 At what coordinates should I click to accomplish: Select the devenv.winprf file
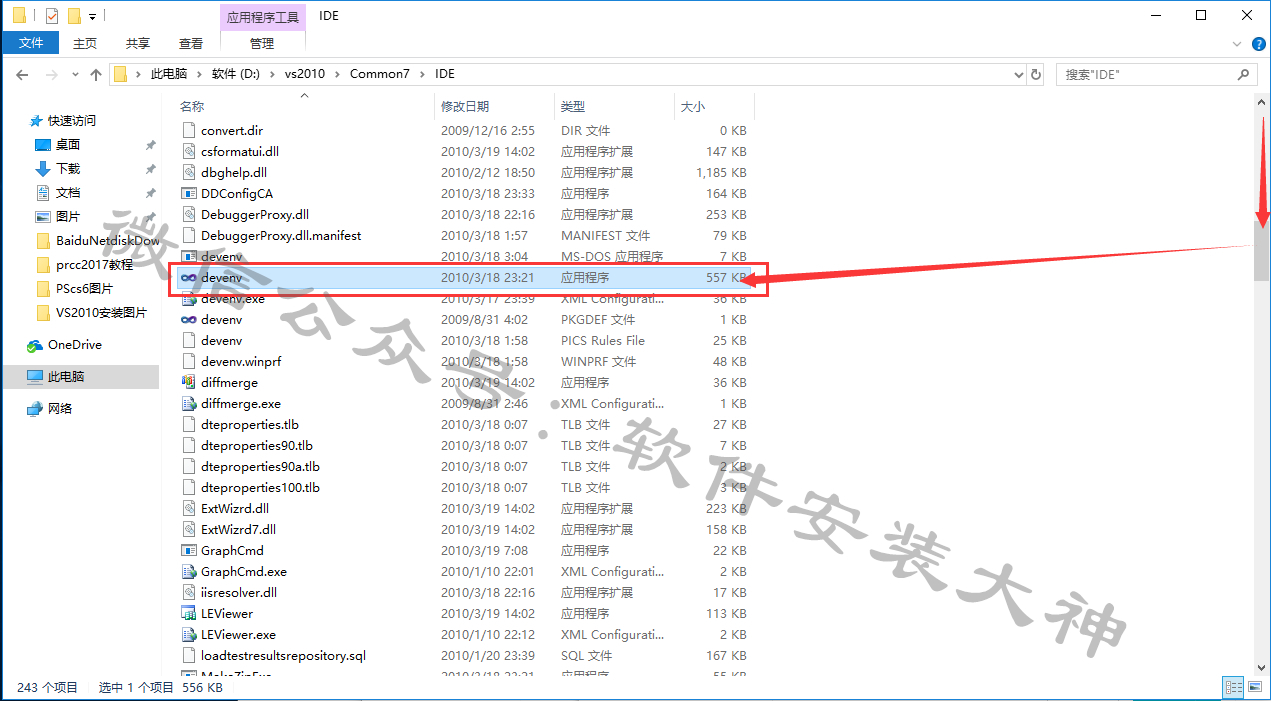coord(241,361)
